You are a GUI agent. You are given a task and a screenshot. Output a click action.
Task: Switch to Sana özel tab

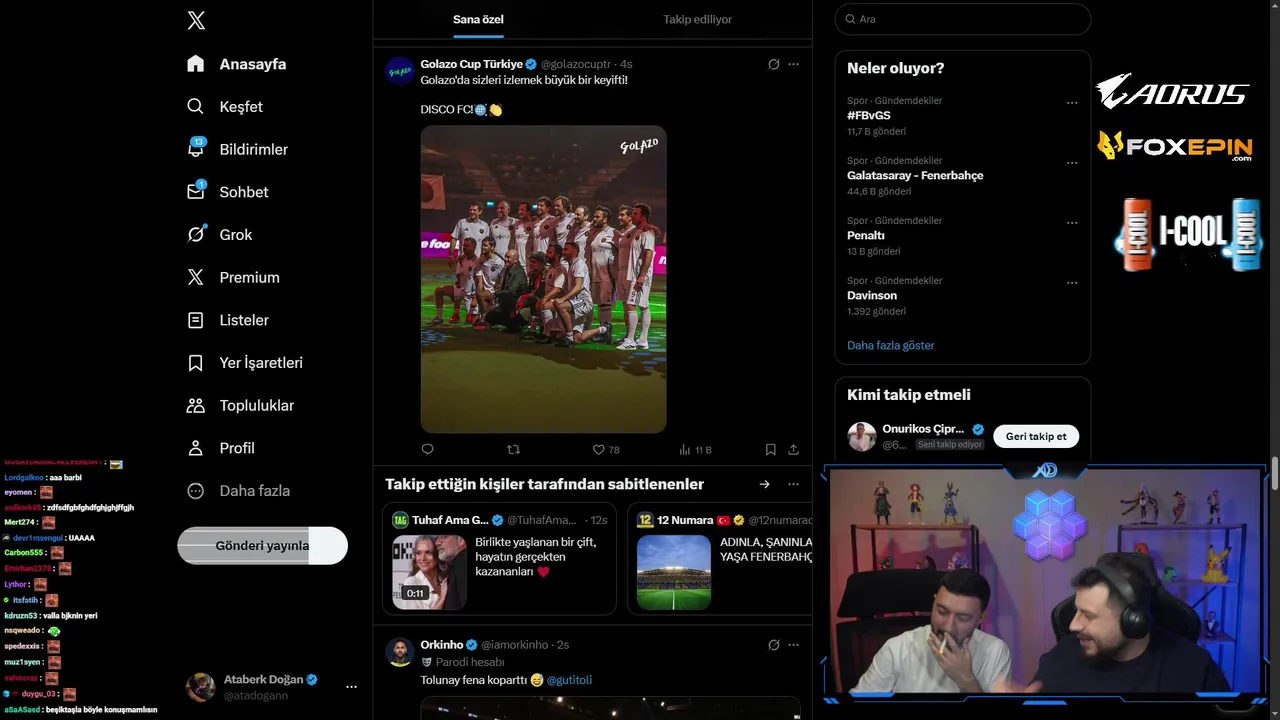click(478, 19)
